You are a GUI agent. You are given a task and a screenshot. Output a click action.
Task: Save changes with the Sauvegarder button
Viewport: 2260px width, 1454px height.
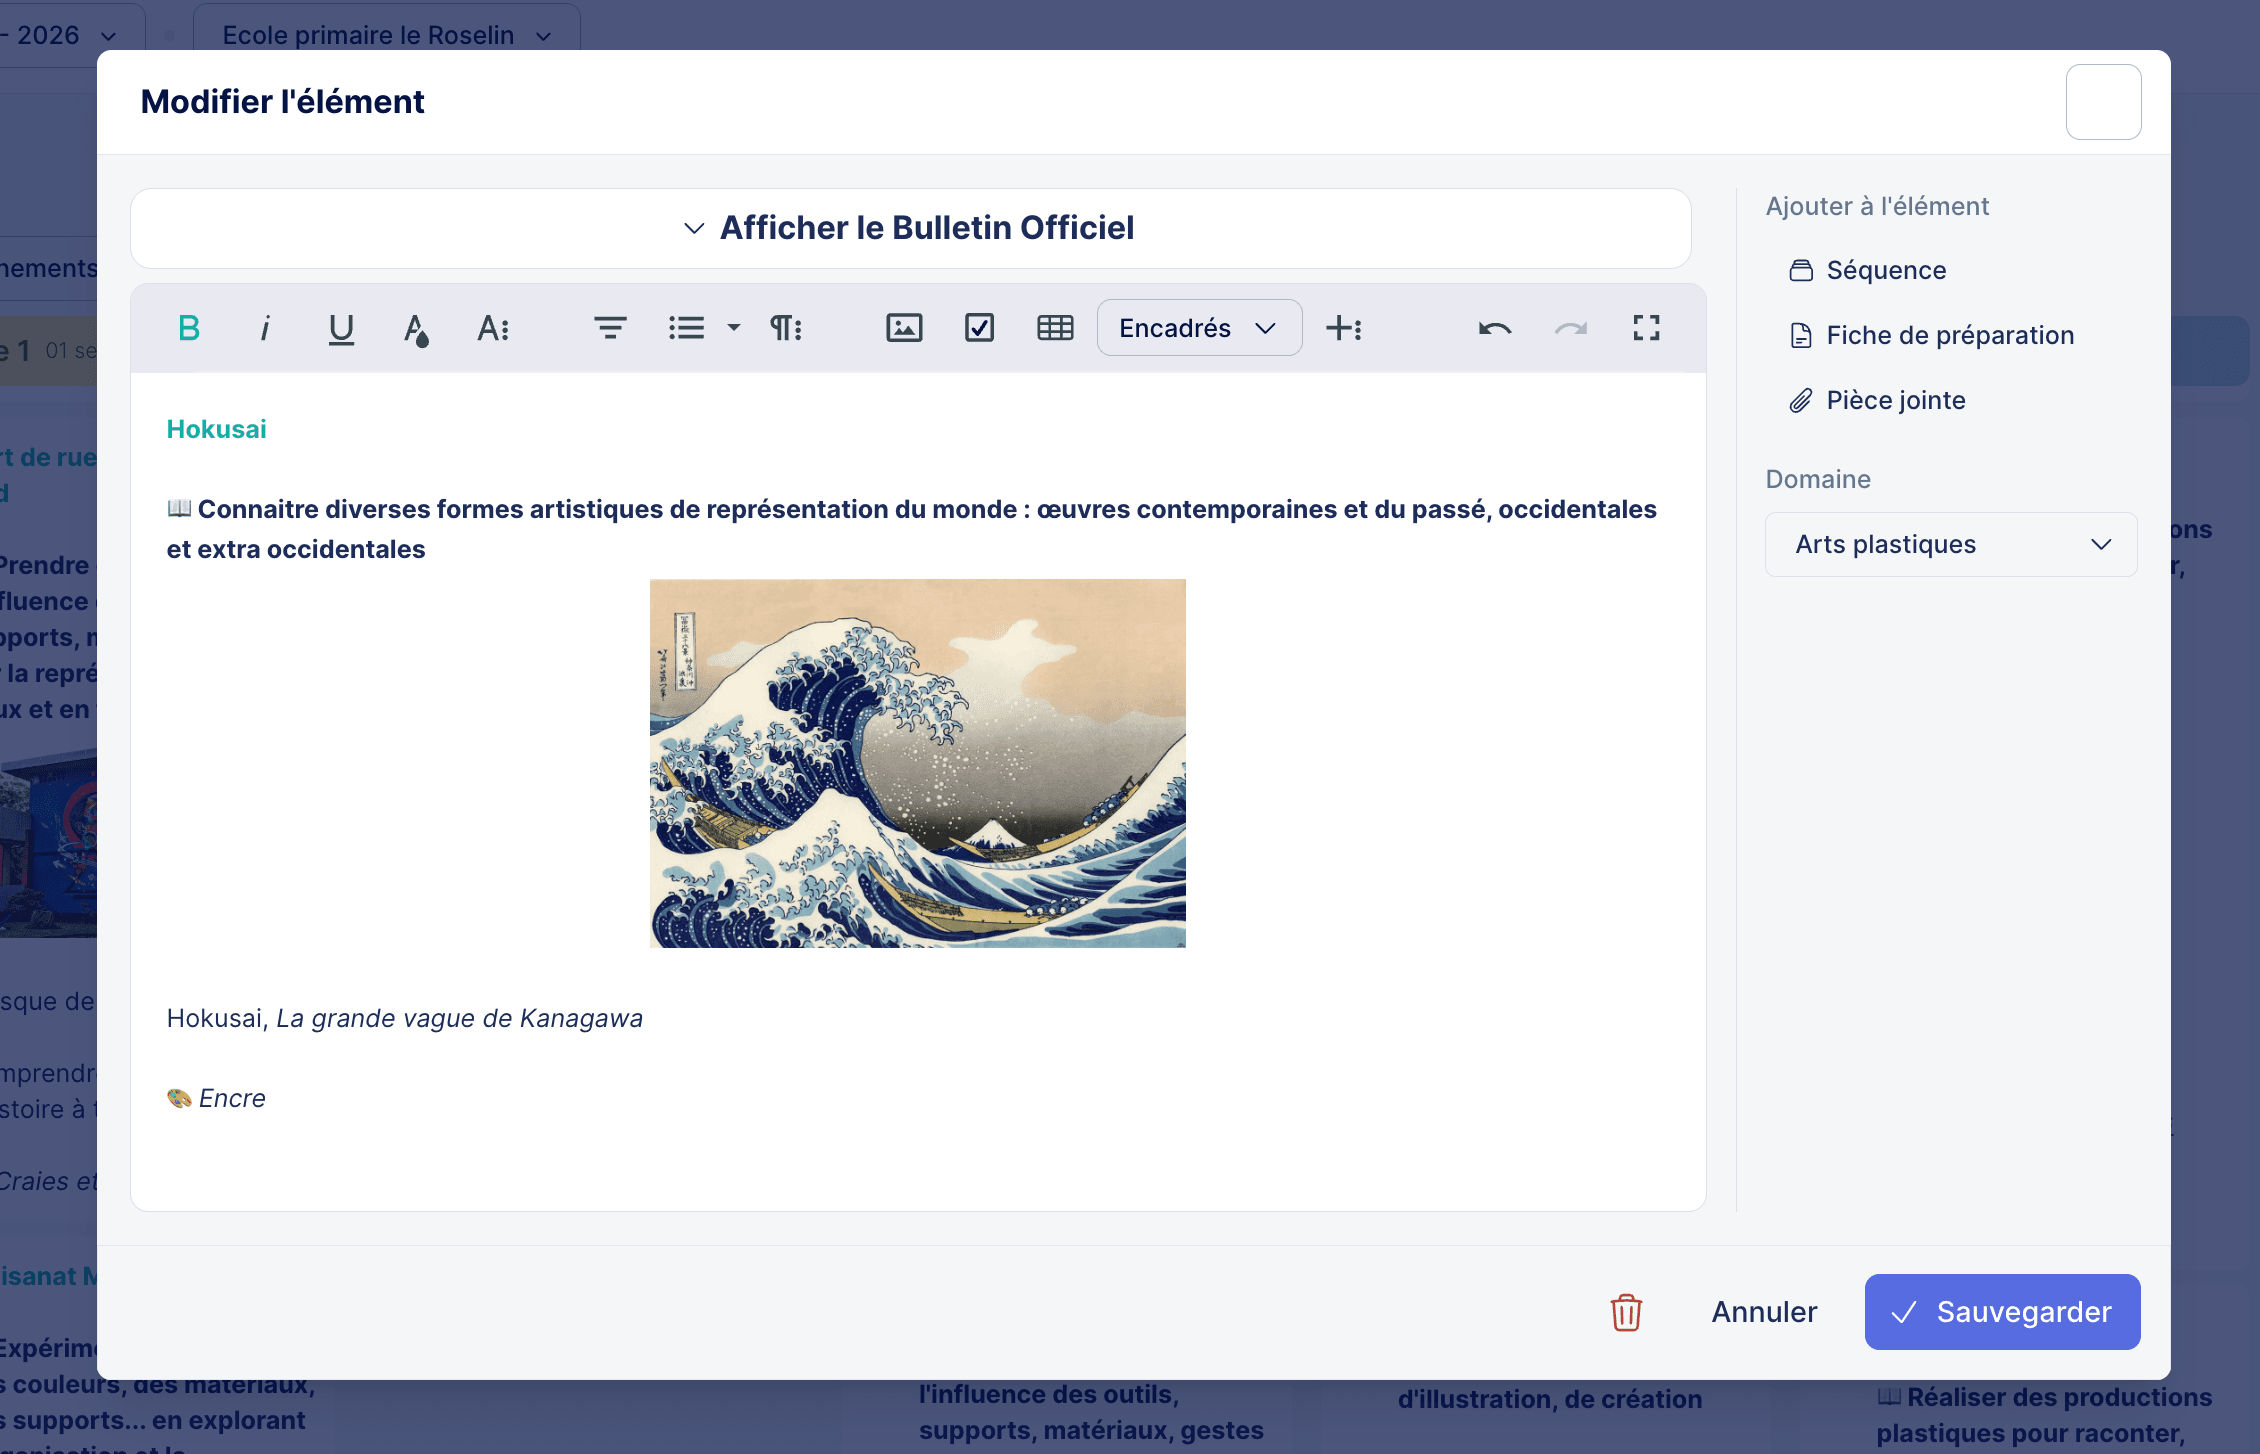[x=2001, y=1312]
